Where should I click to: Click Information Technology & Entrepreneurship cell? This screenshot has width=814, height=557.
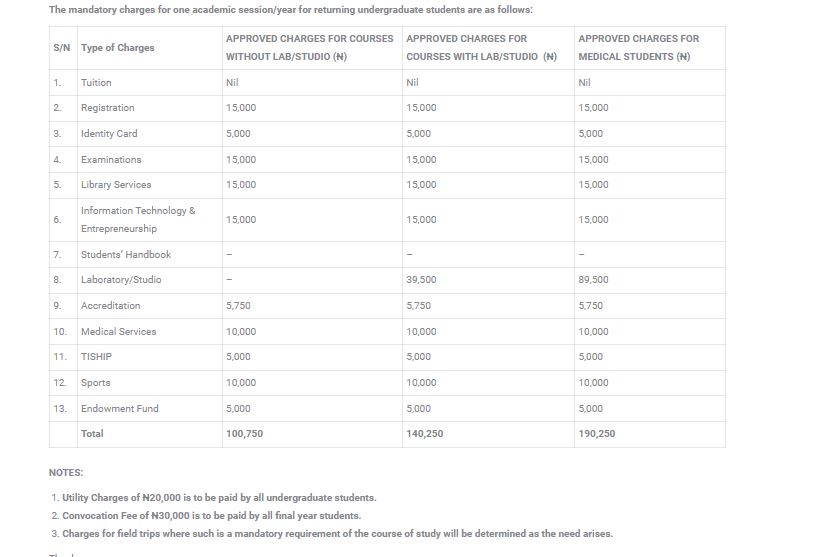click(138, 219)
